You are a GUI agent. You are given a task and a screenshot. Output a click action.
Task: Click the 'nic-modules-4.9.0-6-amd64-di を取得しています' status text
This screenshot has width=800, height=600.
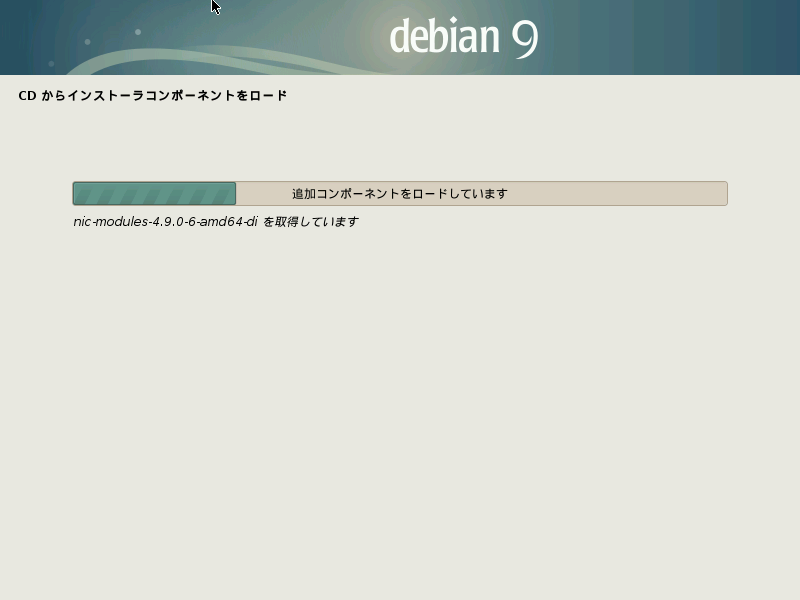pos(216,222)
